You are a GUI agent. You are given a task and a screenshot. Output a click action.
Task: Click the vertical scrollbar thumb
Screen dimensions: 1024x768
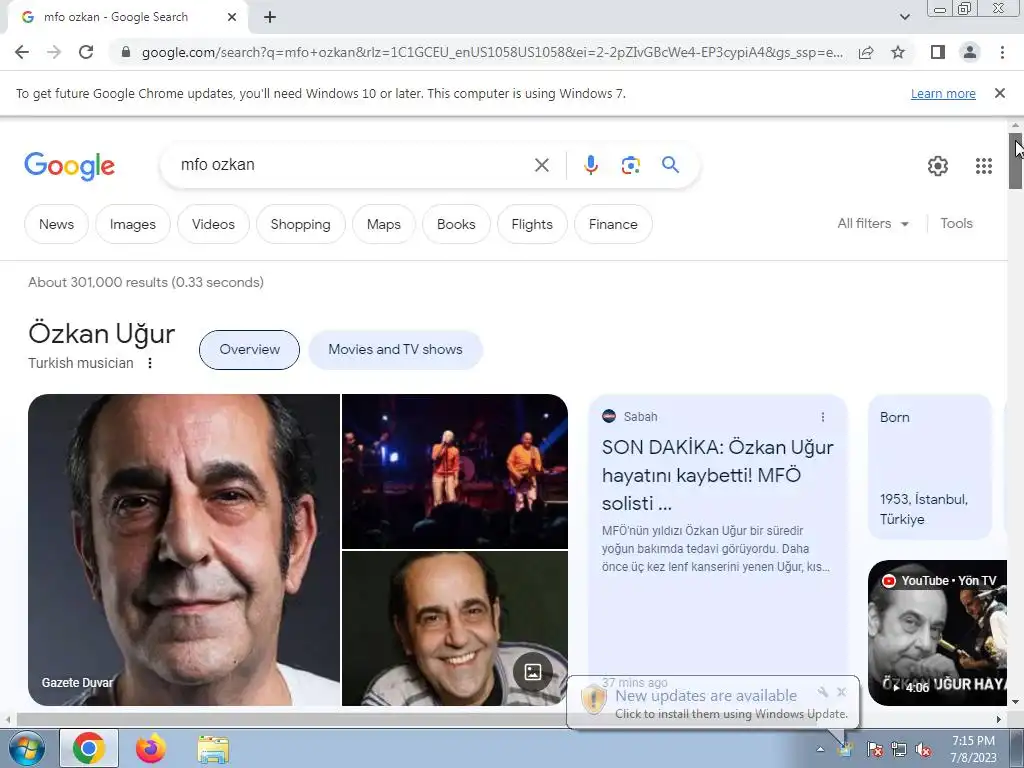[1016, 161]
